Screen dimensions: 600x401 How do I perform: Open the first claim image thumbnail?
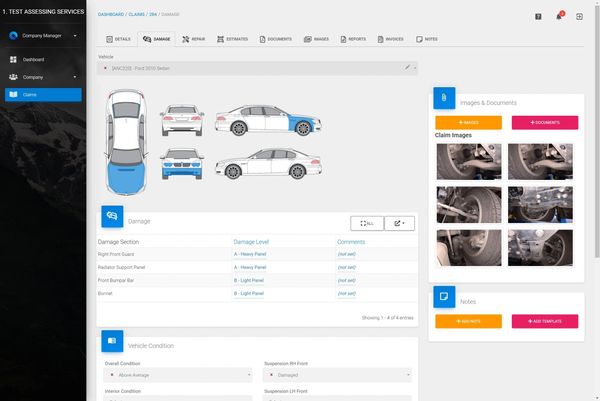tap(469, 161)
